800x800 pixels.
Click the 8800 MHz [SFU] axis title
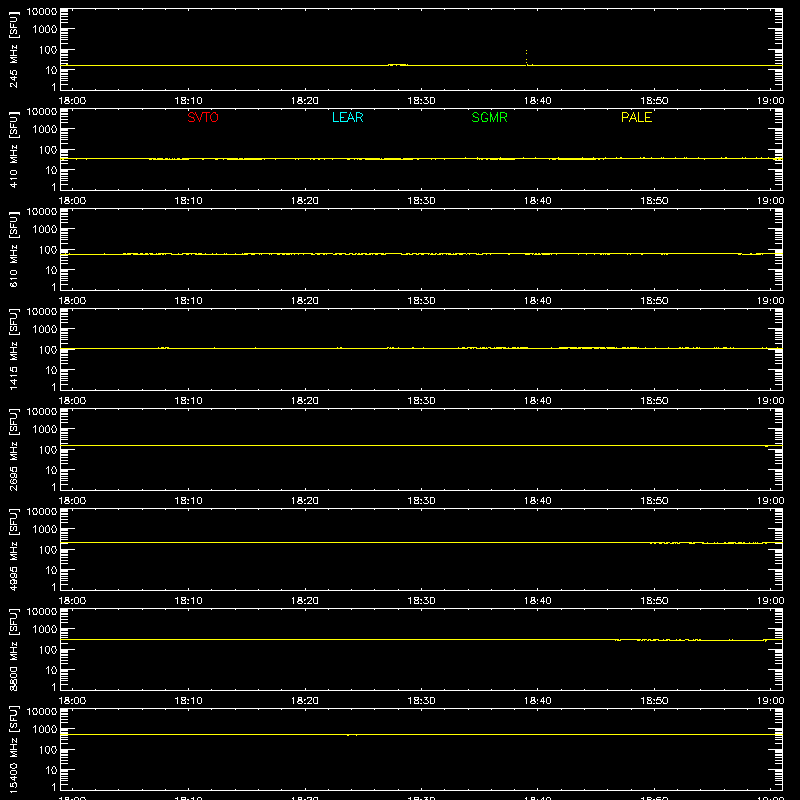pos(13,649)
